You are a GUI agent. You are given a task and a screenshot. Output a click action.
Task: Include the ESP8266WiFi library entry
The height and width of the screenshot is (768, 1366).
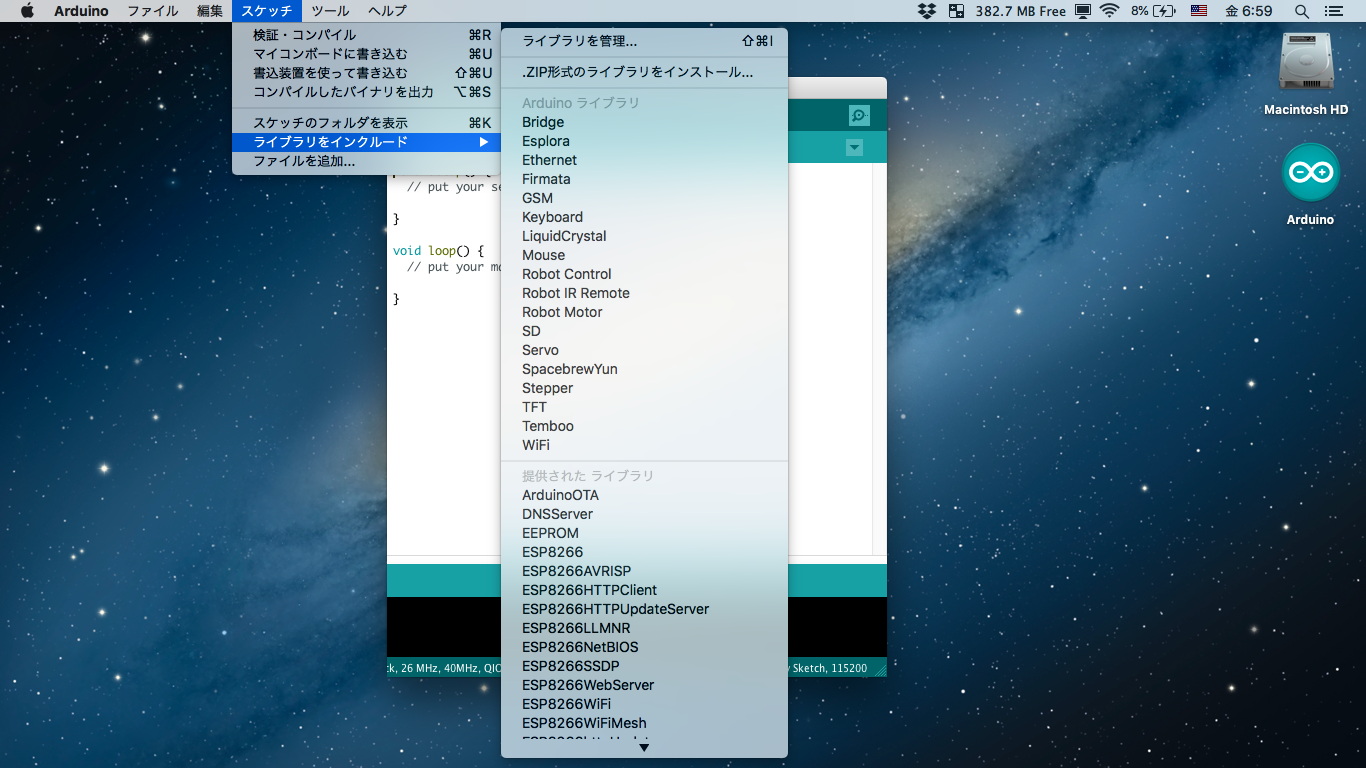point(644,704)
